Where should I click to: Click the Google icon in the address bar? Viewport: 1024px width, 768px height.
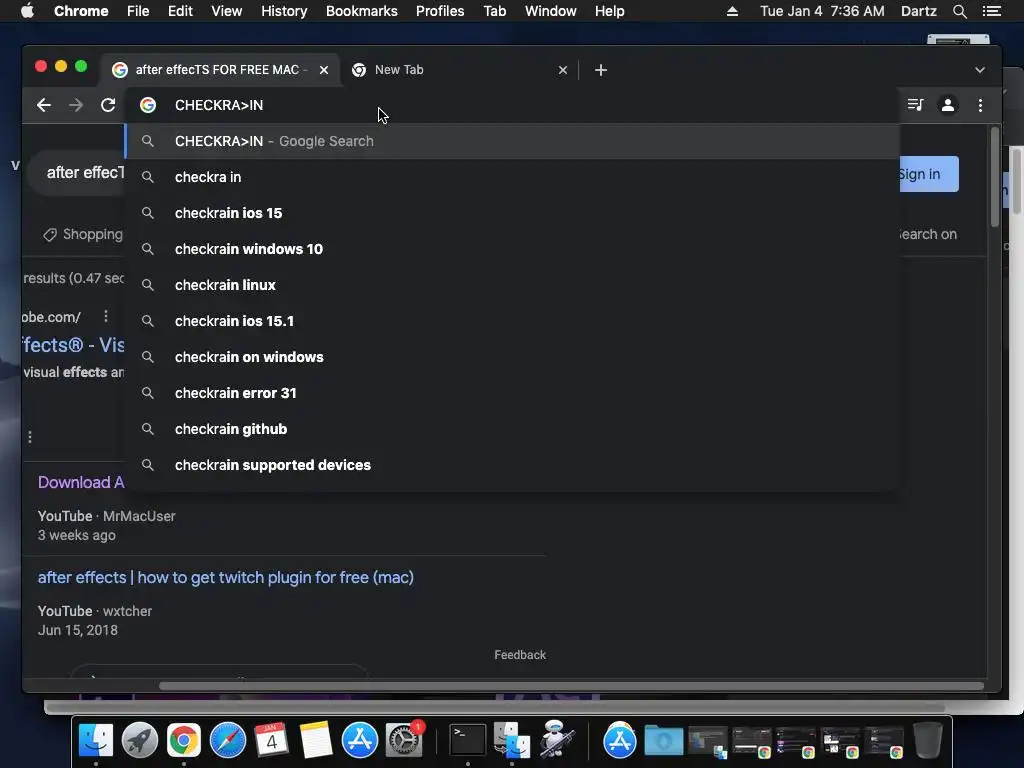(148, 105)
